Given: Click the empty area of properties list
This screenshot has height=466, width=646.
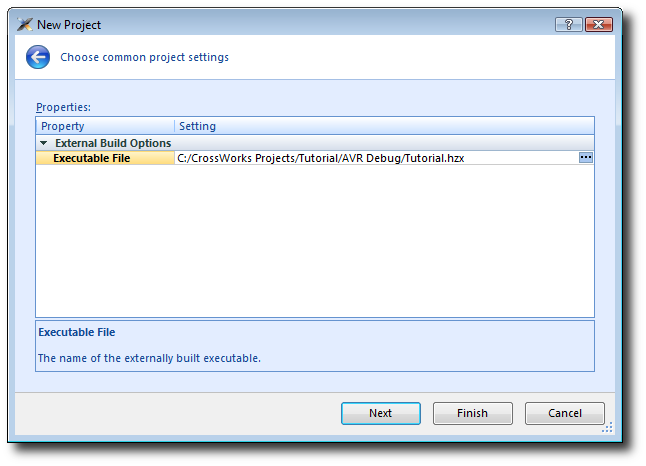Looking at the screenshot, I should [x=315, y=240].
